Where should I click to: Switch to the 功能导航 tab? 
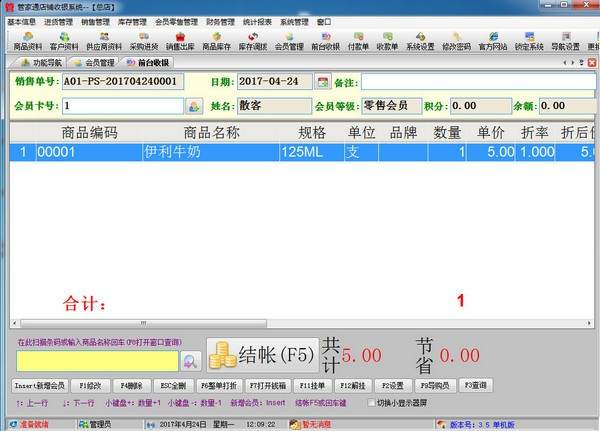click(40, 63)
